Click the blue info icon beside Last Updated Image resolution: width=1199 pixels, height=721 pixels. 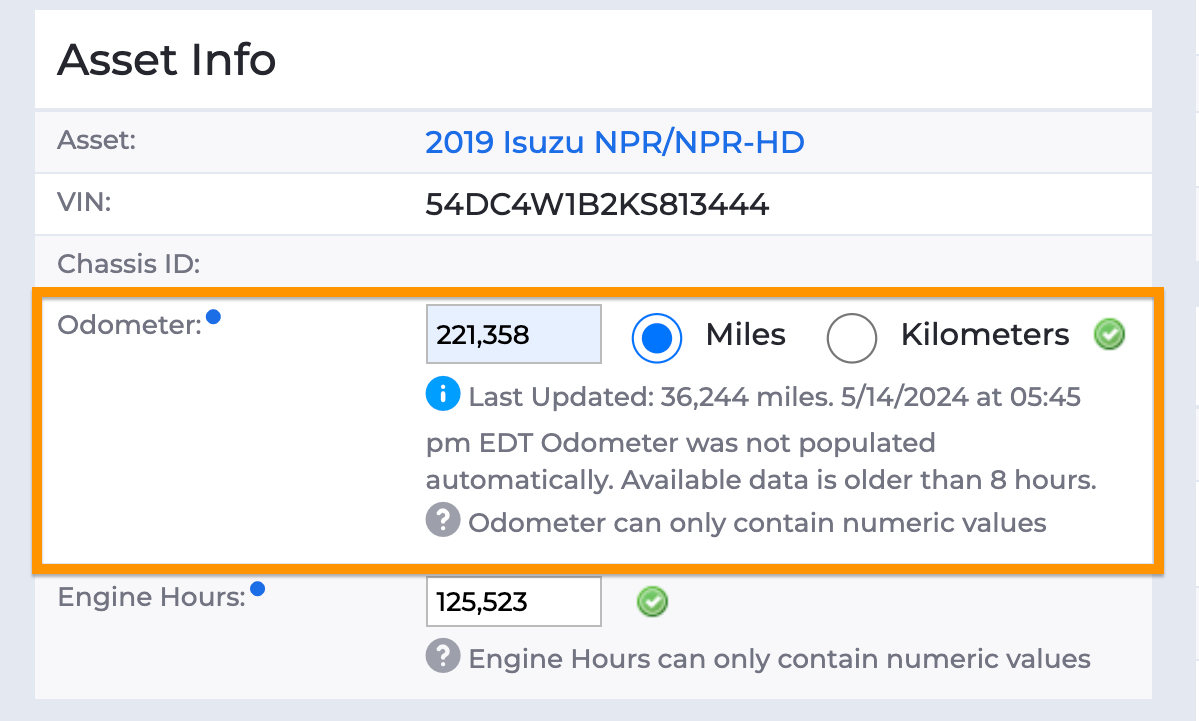pyautogui.click(x=443, y=395)
